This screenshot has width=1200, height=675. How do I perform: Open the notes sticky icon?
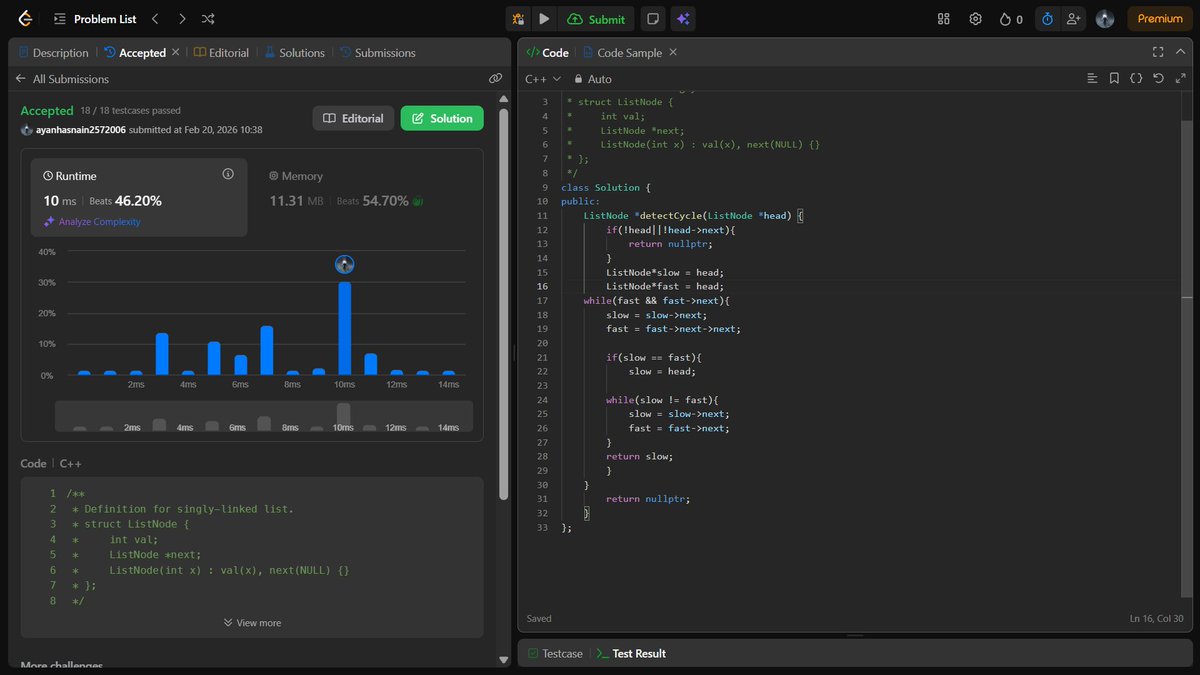point(652,19)
